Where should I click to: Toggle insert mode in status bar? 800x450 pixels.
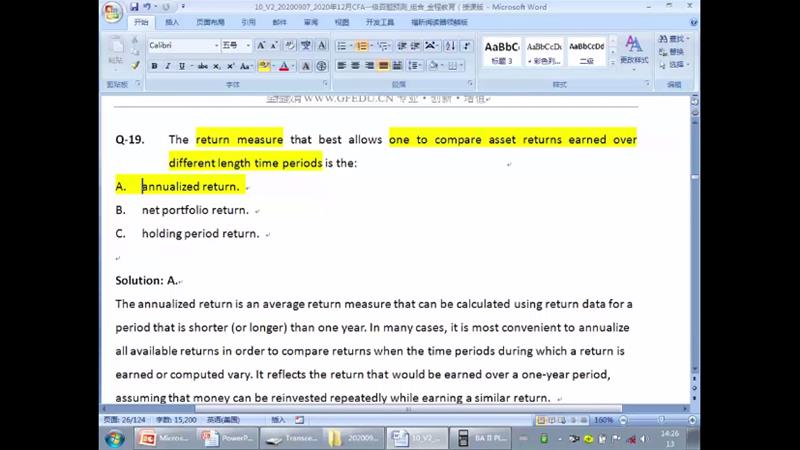click(278, 419)
